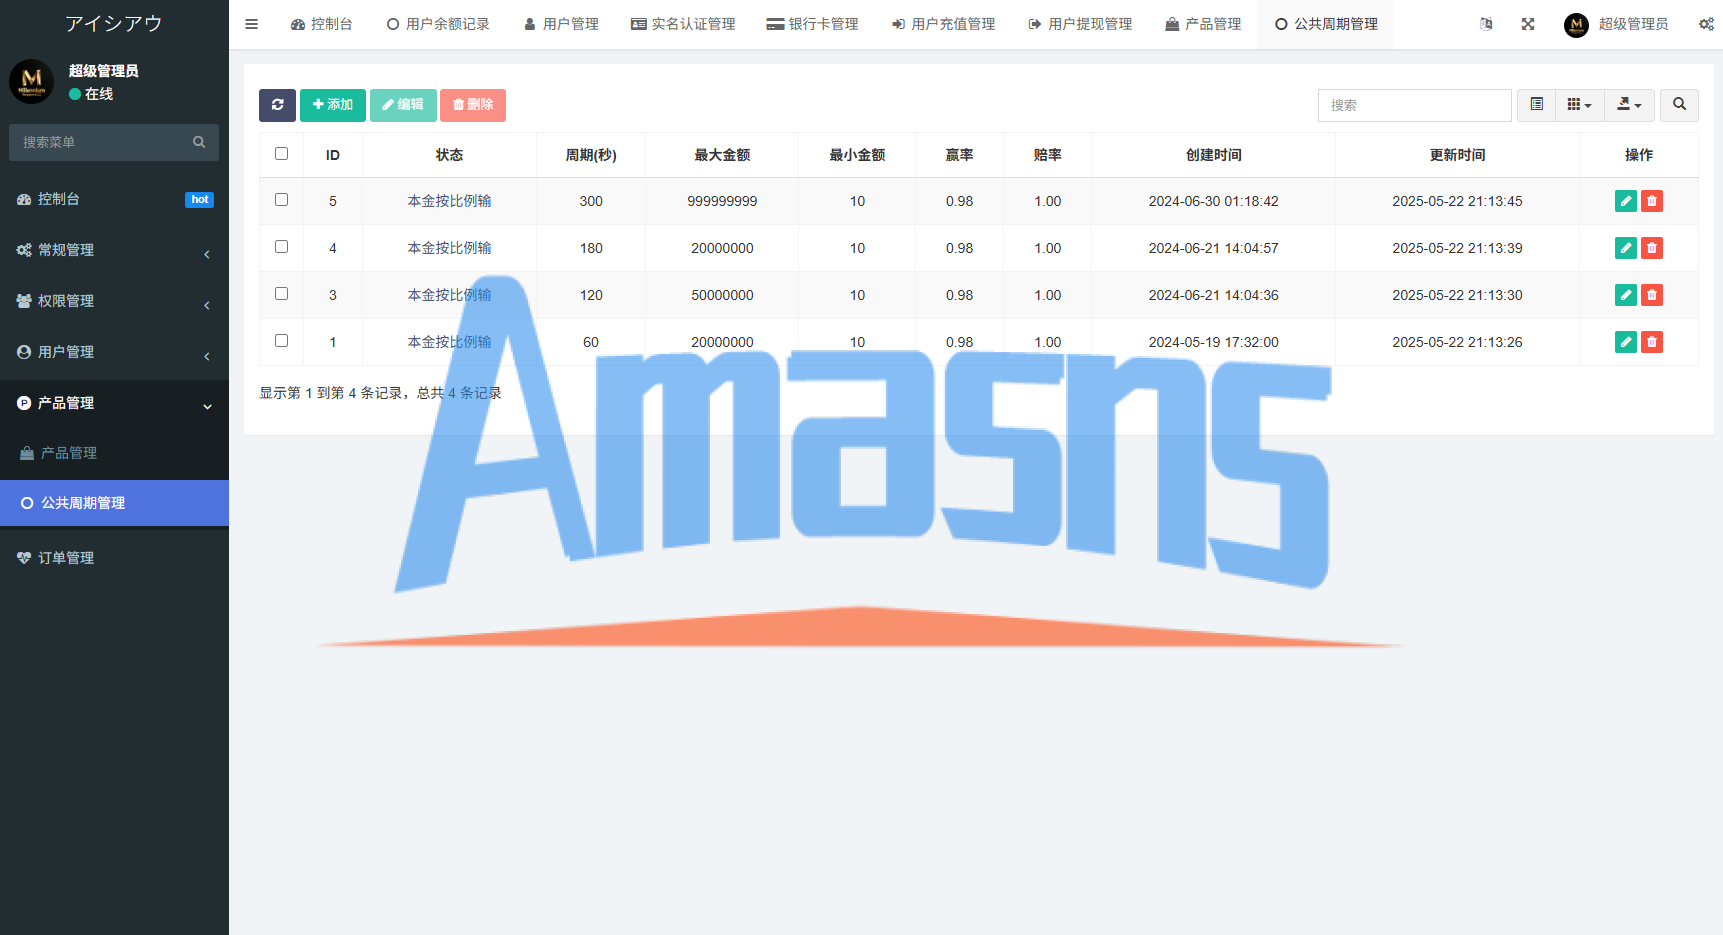Click the menu search magnifier in sidebar
The height and width of the screenshot is (935, 1723).
coord(199,142)
